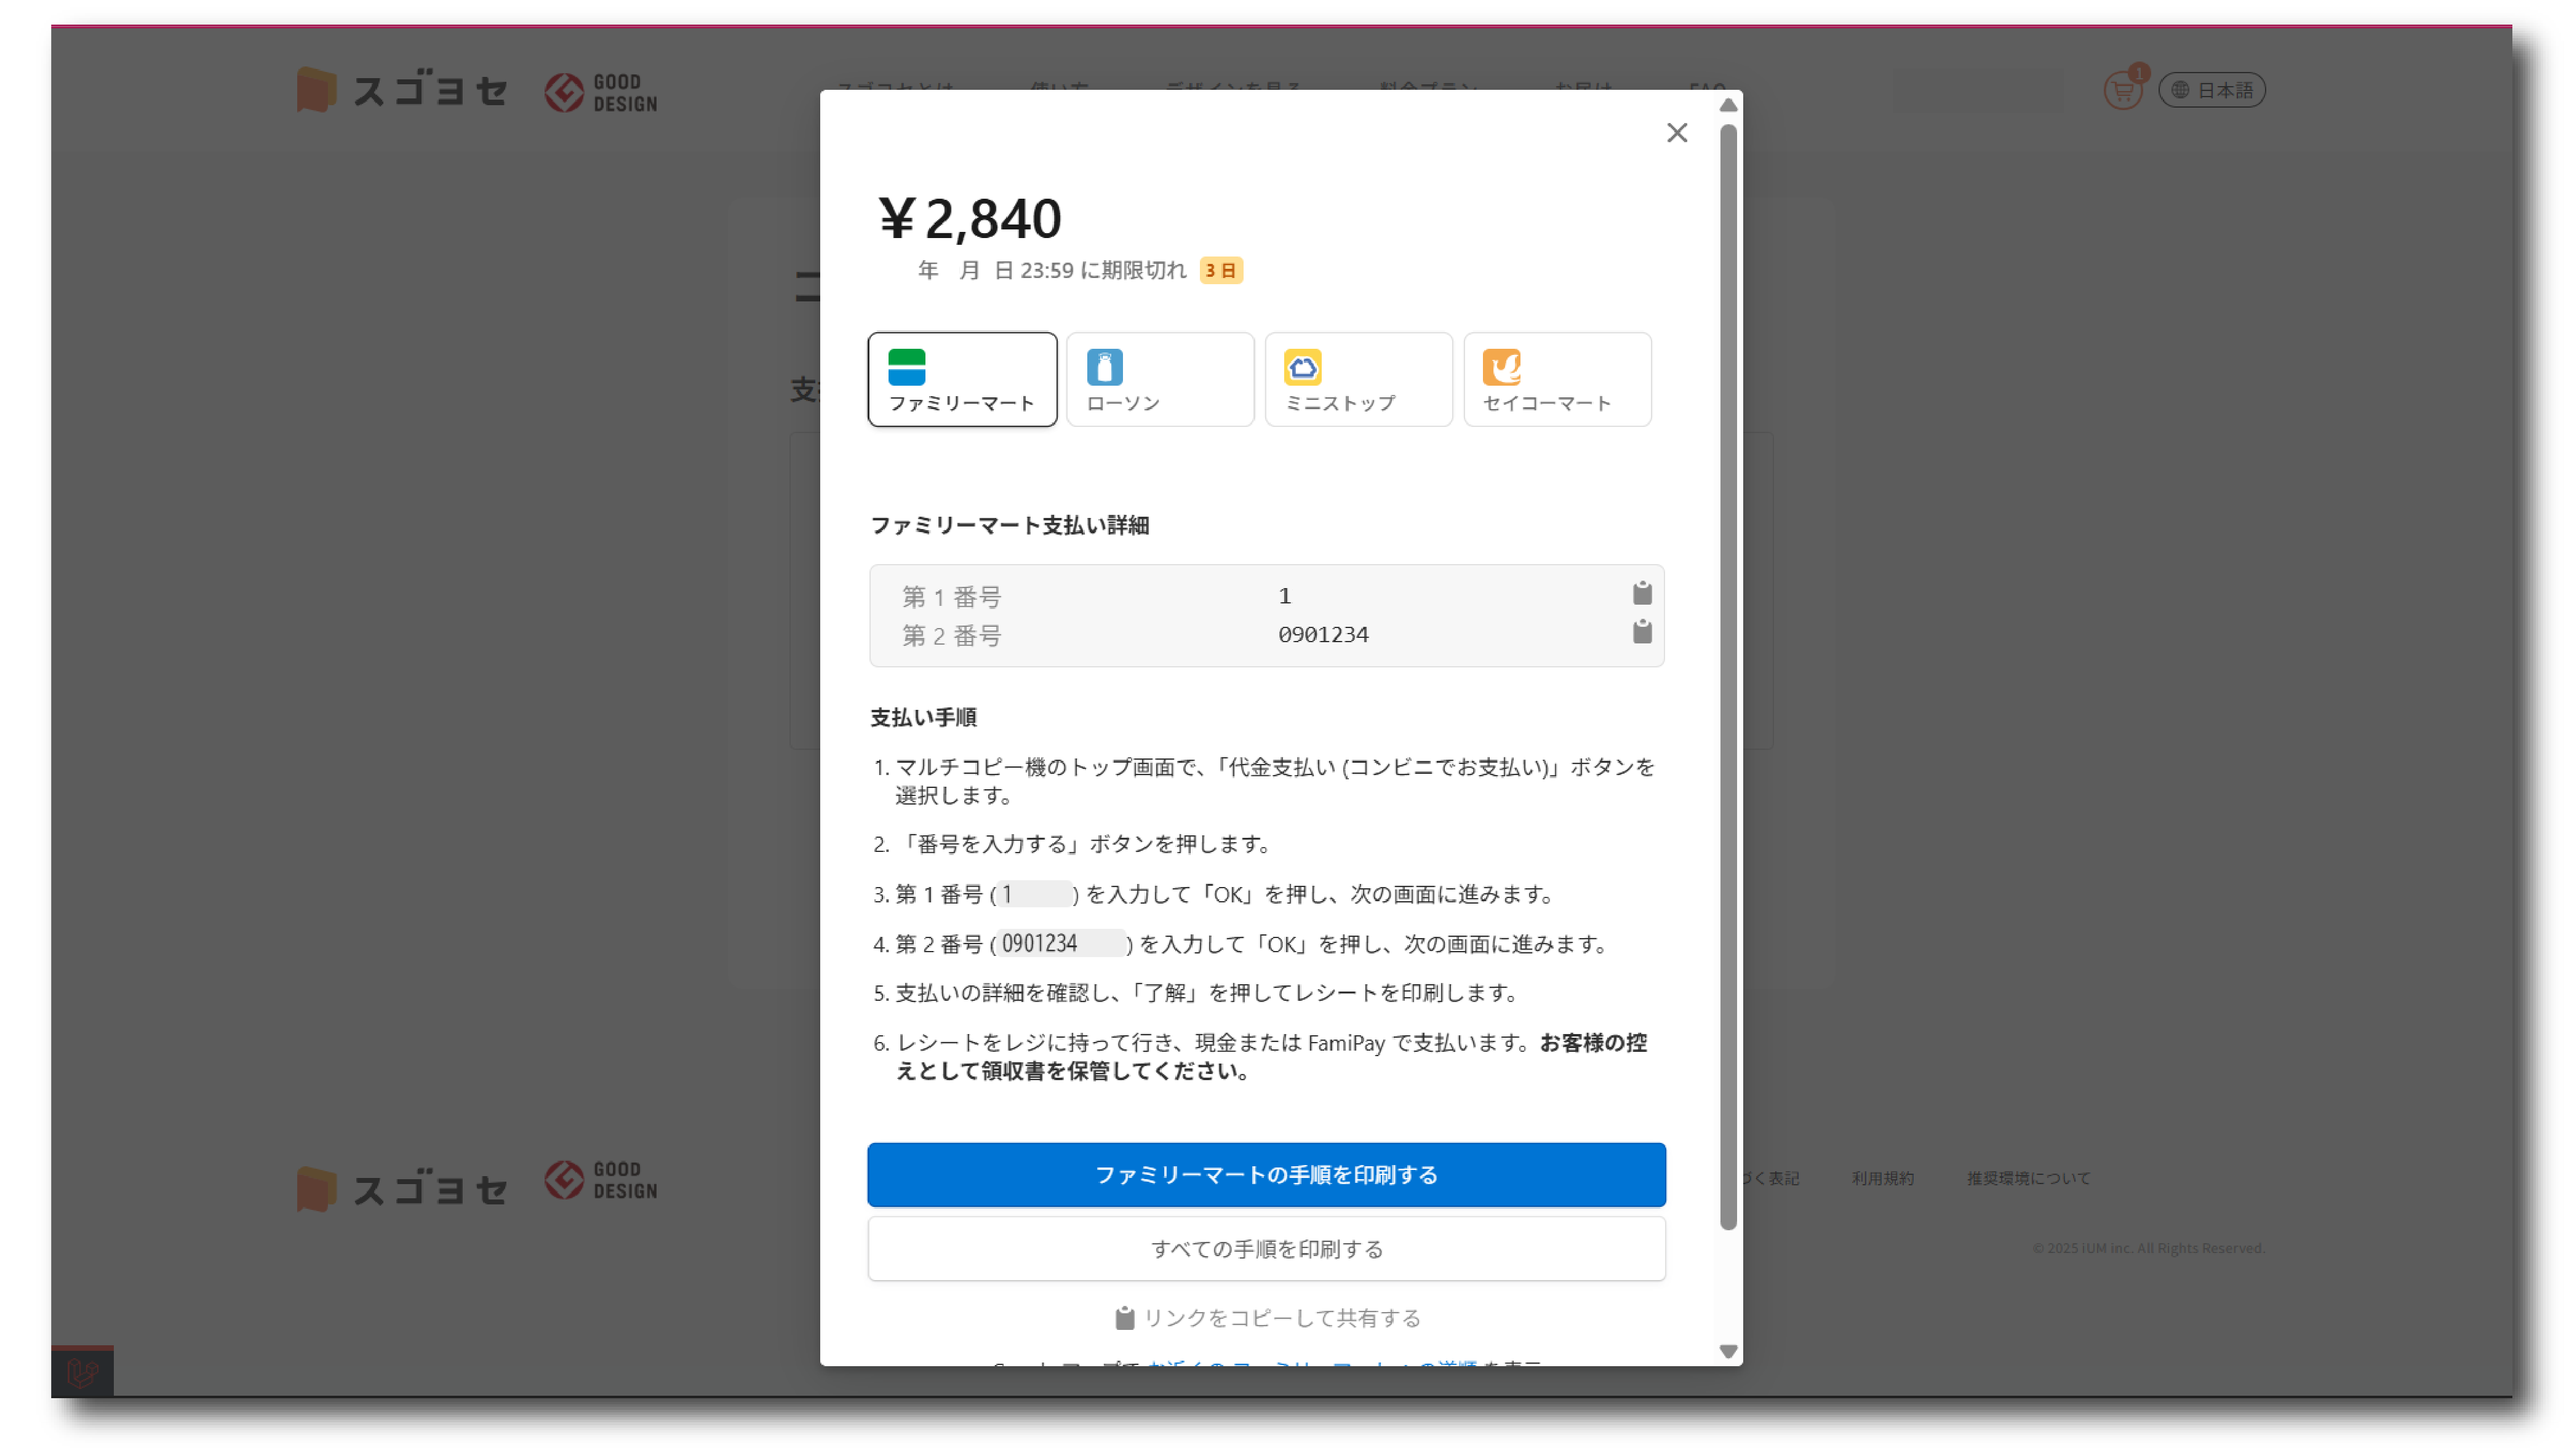Click the dialog's vertical scrollbar thumb
Screen dimensions: 2569x1456
click(x=1727, y=676)
